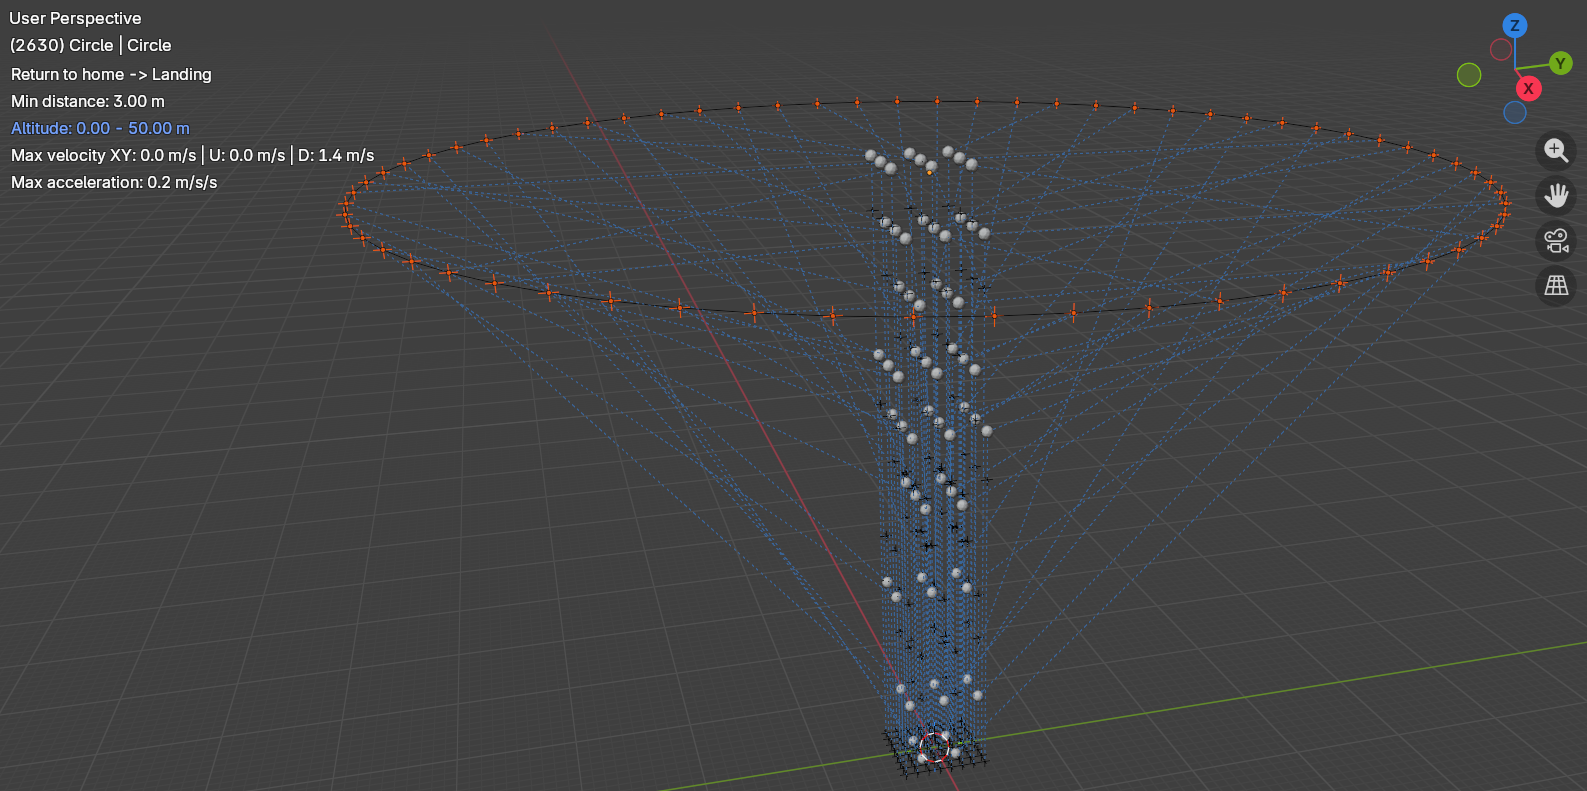Click the magnifier zoom view icon
Image resolution: width=1587 pixels, height=791 pixels.
1556,151
